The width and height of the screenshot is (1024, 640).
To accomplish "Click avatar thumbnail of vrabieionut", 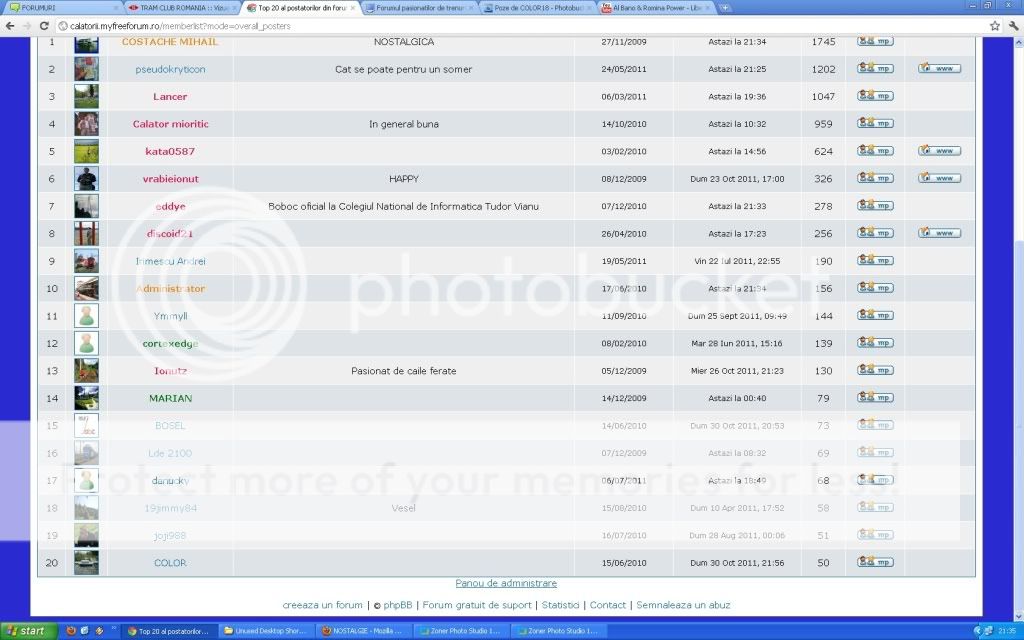I will click(86, 178).
